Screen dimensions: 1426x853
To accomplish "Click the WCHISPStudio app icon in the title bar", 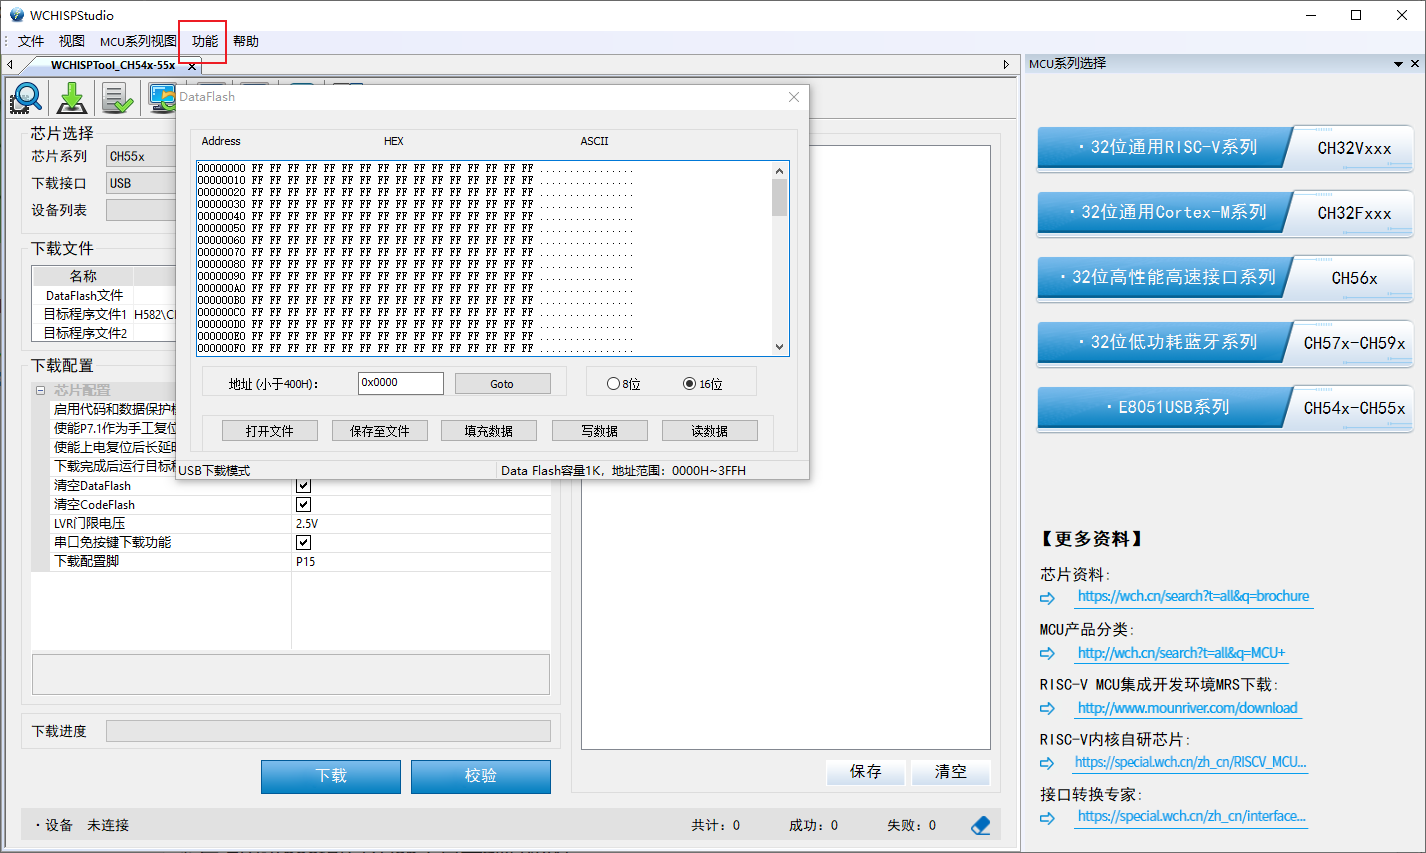I will coord(16,15).
